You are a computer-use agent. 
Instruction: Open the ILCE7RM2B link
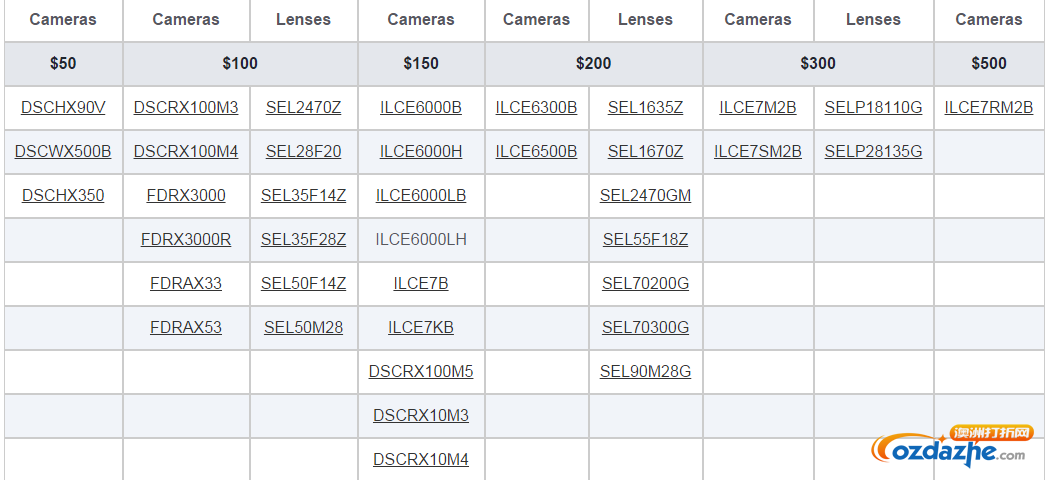(x=989, y=108)
